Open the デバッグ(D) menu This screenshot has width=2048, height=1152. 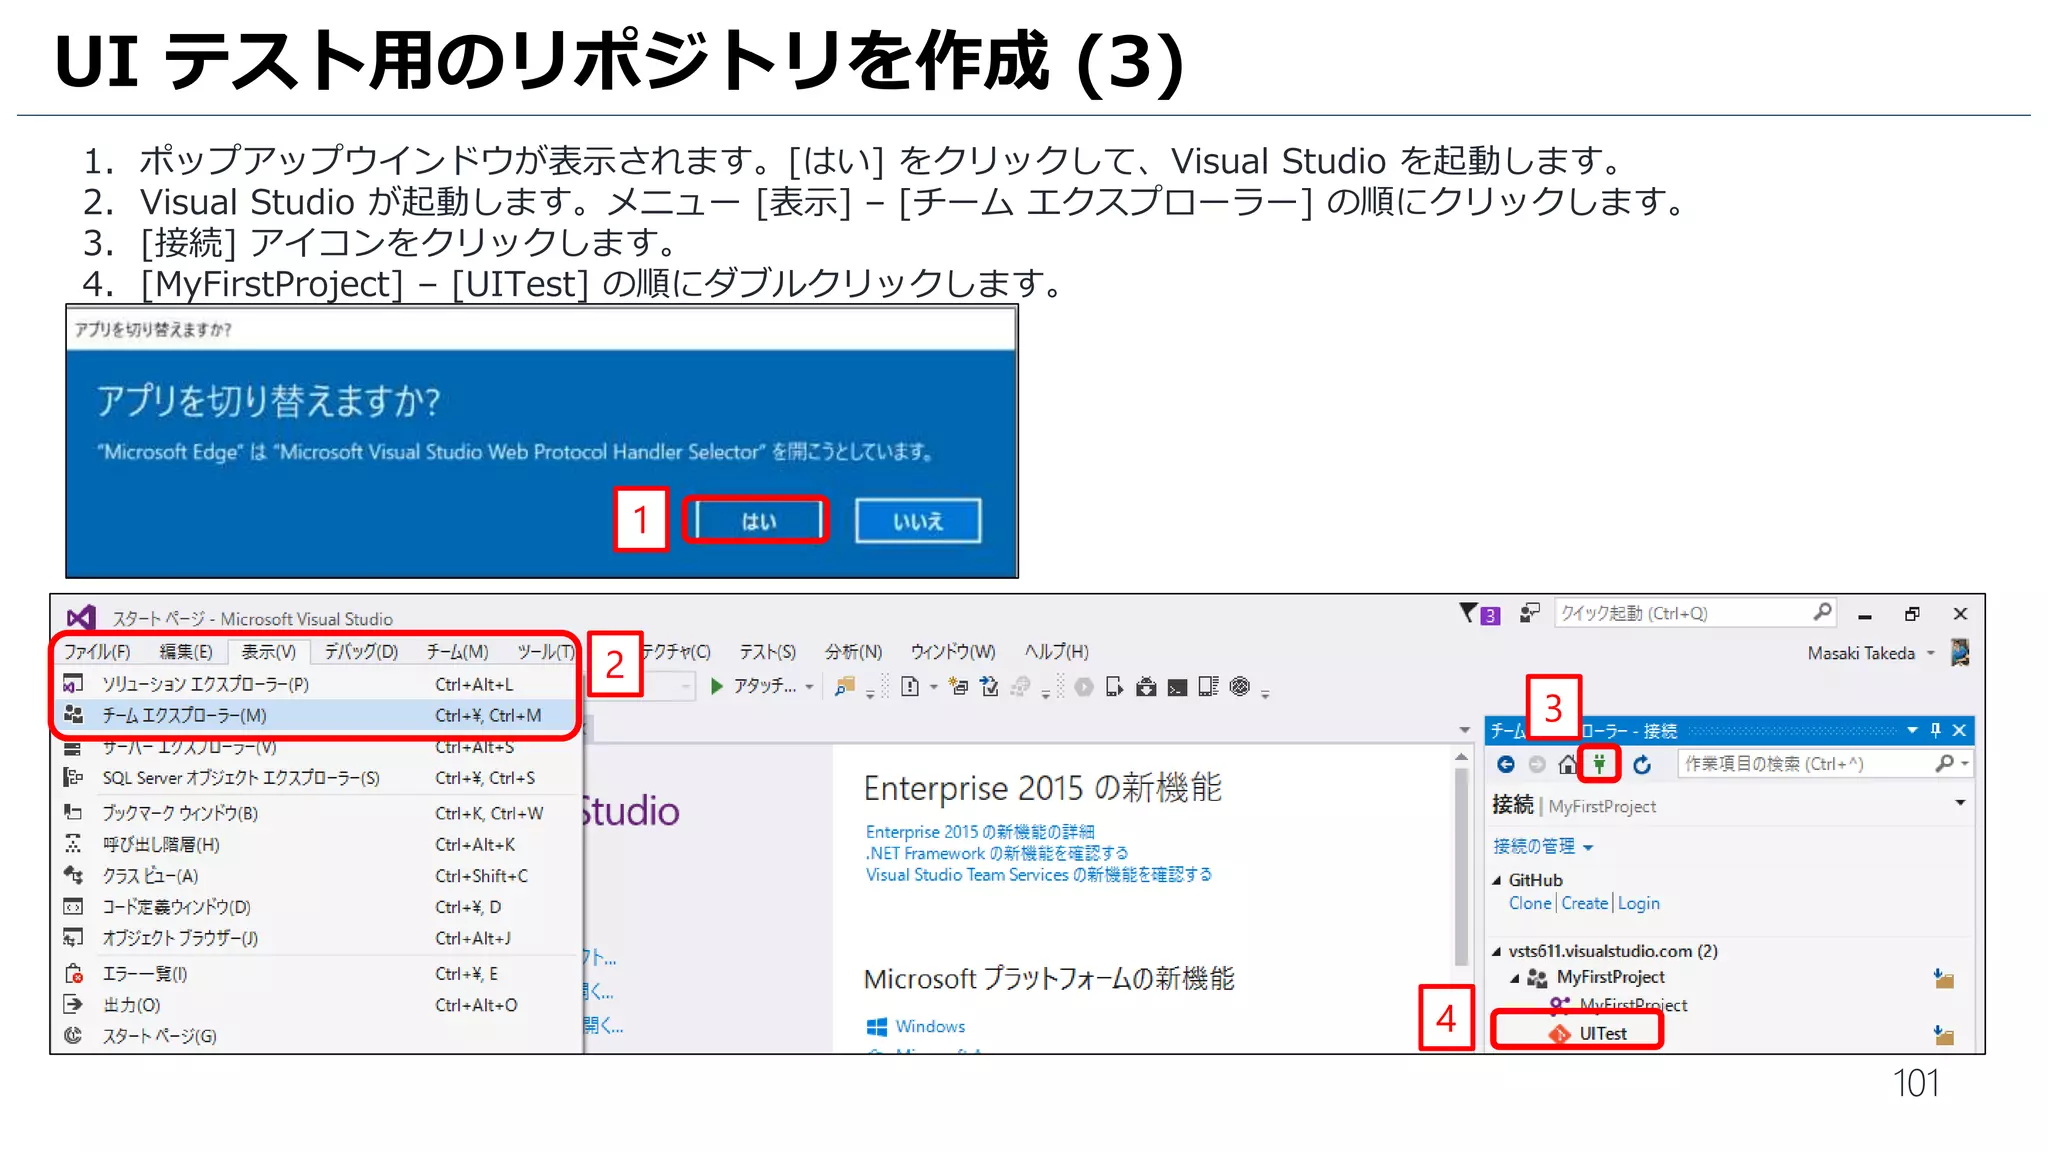click(361, 652)
